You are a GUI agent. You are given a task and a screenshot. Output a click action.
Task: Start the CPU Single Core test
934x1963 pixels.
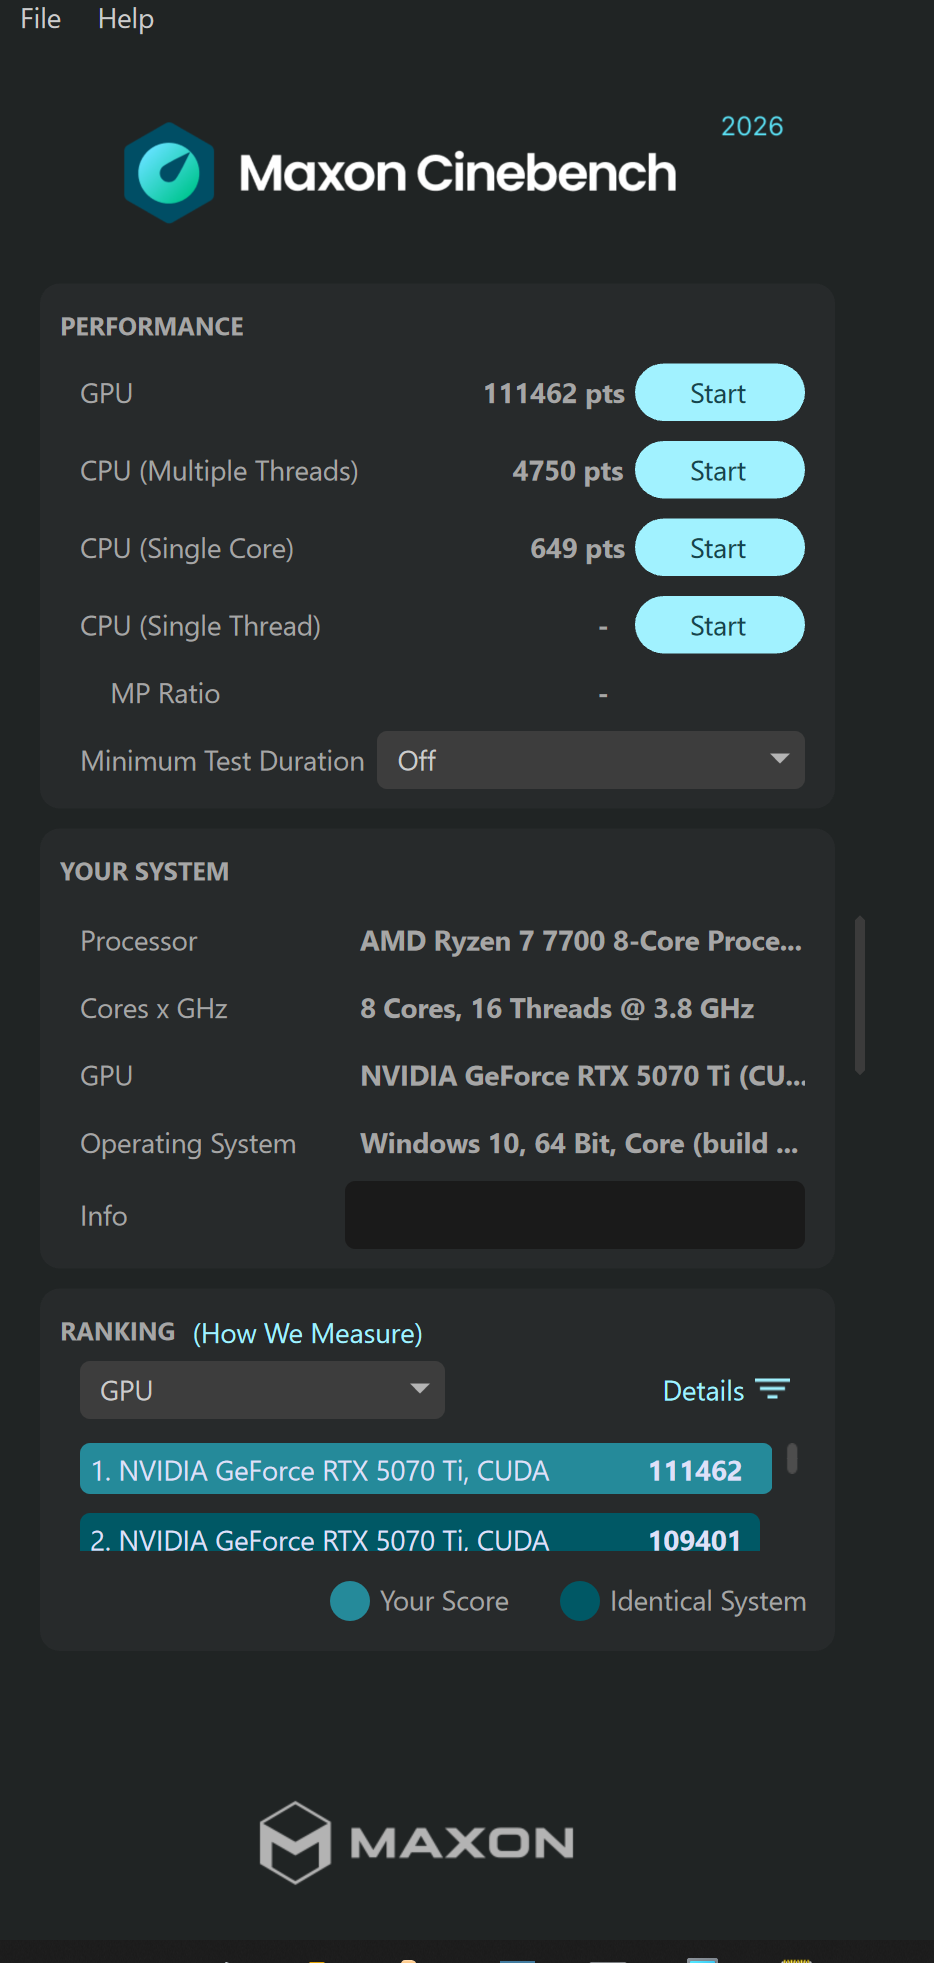point(719,548)
